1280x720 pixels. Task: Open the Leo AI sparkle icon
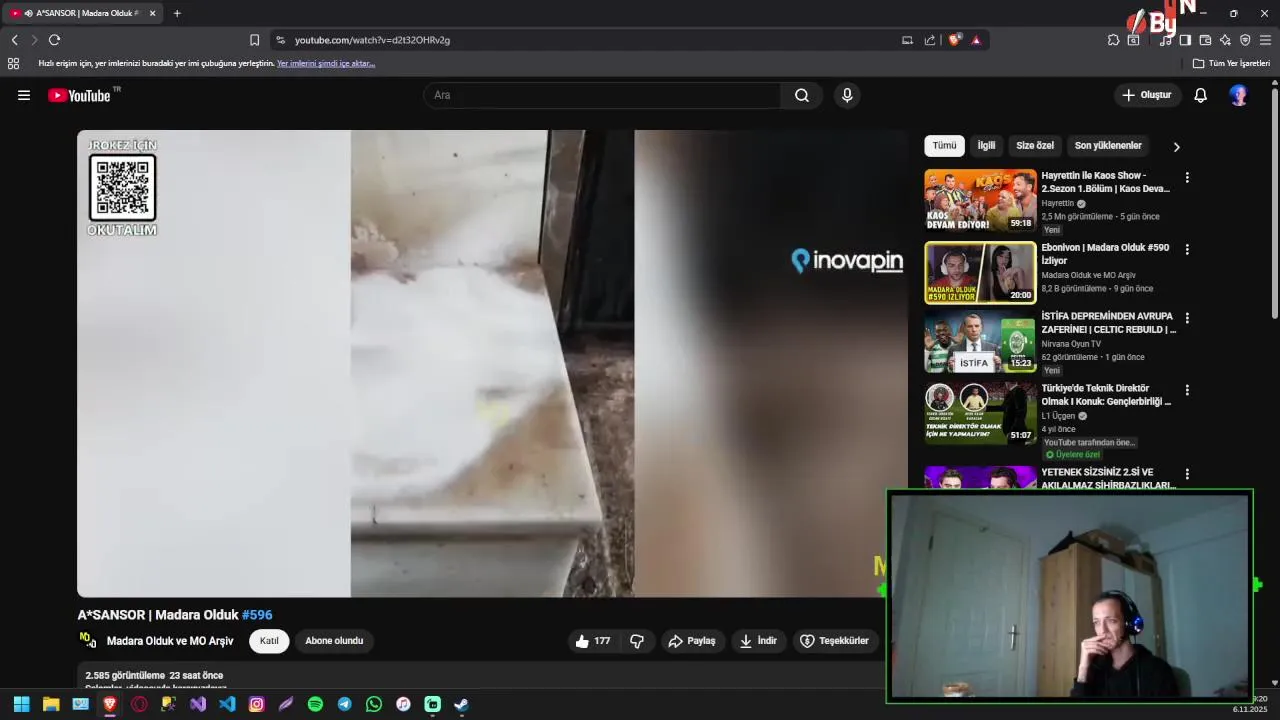tap(1225, 40)
